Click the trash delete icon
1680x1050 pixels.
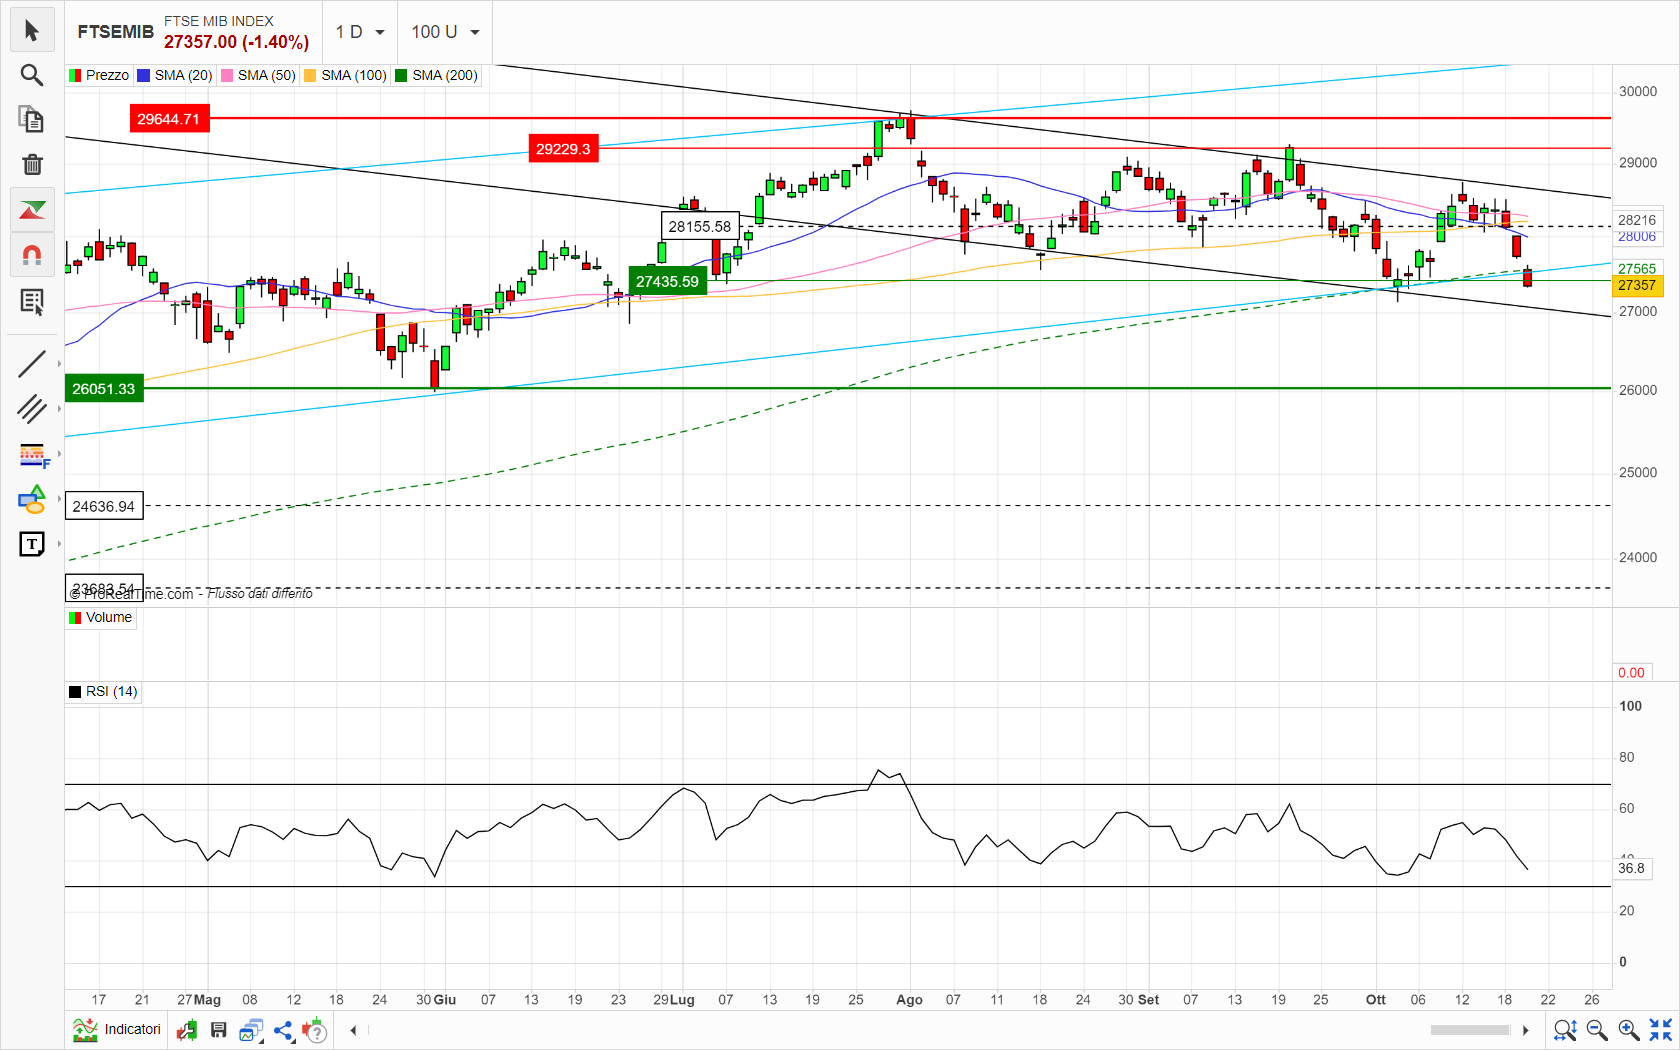[x=32, y=164]
